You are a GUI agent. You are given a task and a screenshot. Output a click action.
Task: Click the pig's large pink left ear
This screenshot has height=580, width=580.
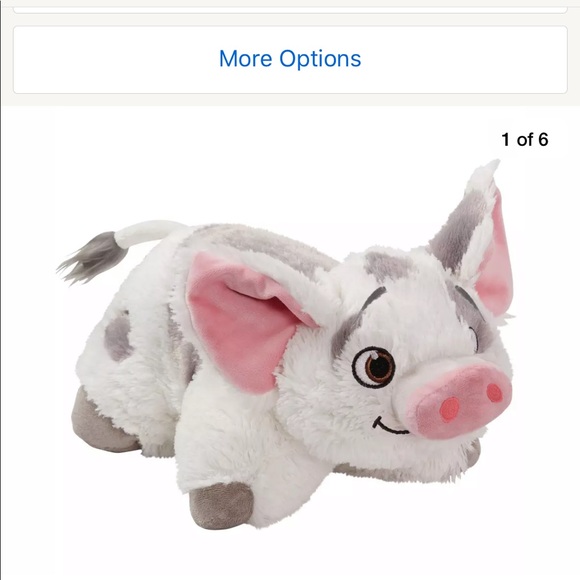coord(246,320)
